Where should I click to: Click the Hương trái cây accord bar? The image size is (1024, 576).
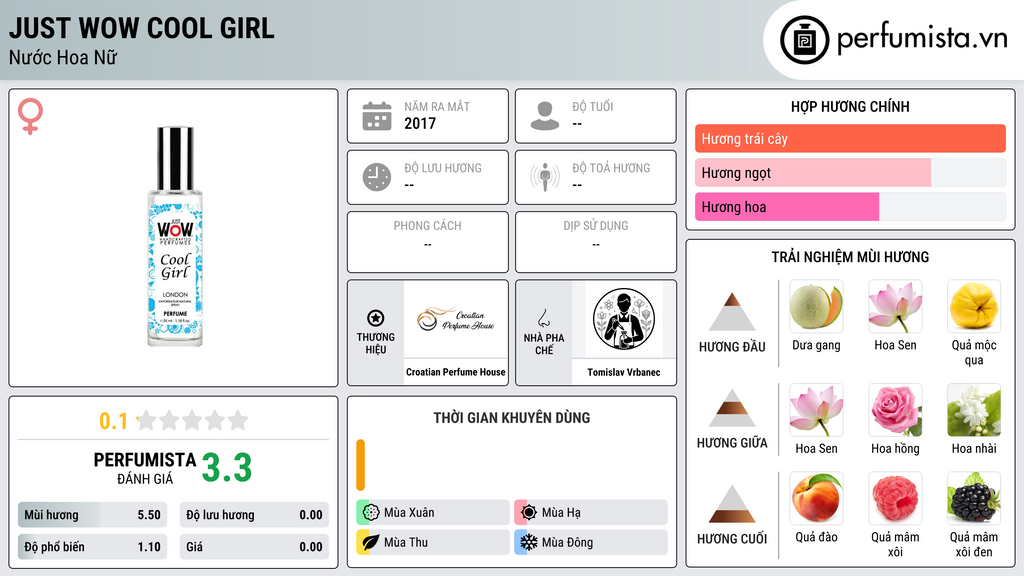850,138
